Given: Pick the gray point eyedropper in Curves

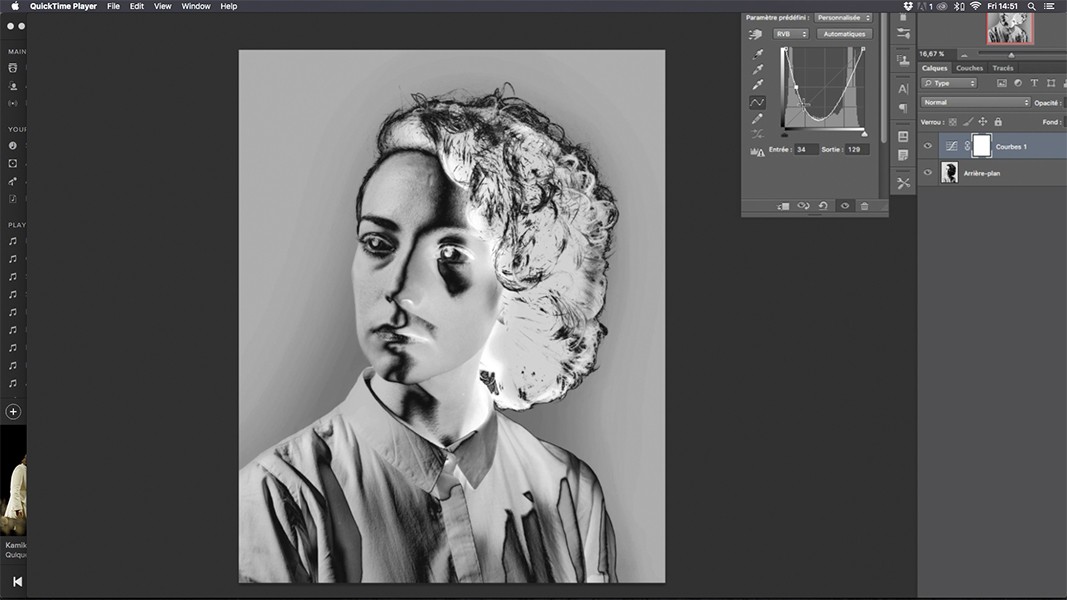Looking at the screenshot, I should click(757, 69).
